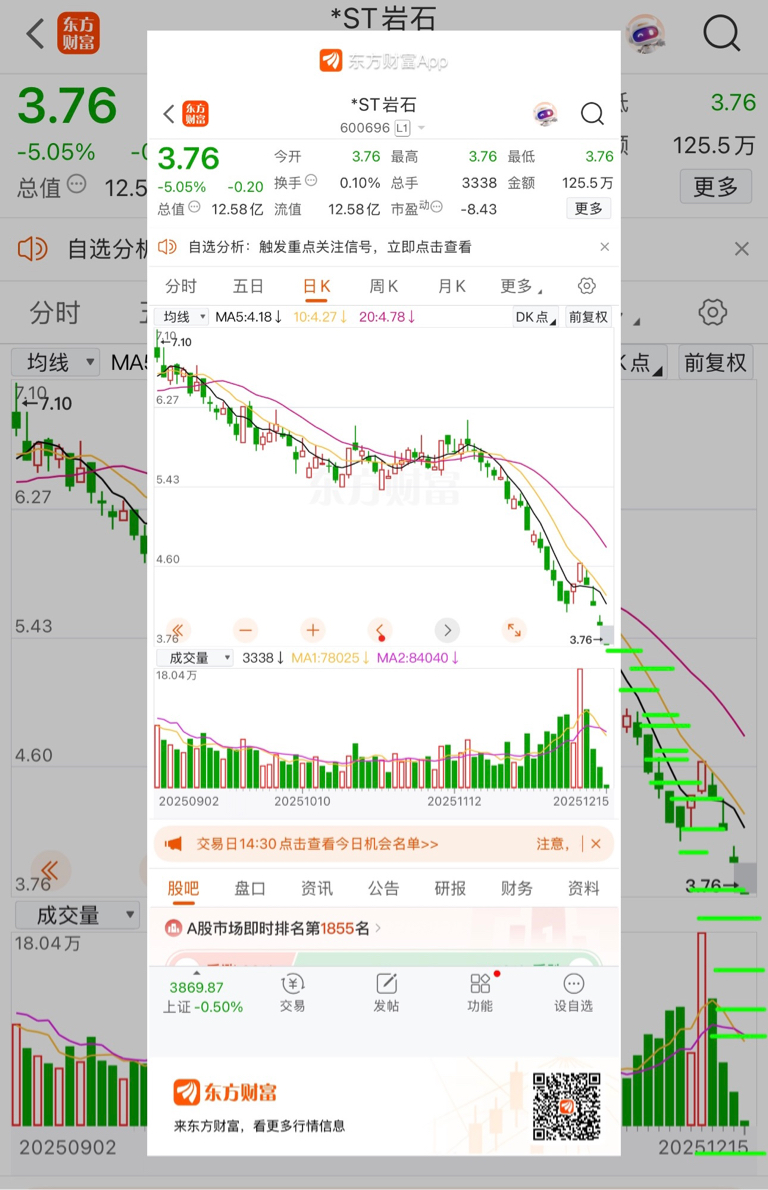This screenshot has width=768, height=1190.
Task: Open 功能 functions button
Action: coord(480,993)
